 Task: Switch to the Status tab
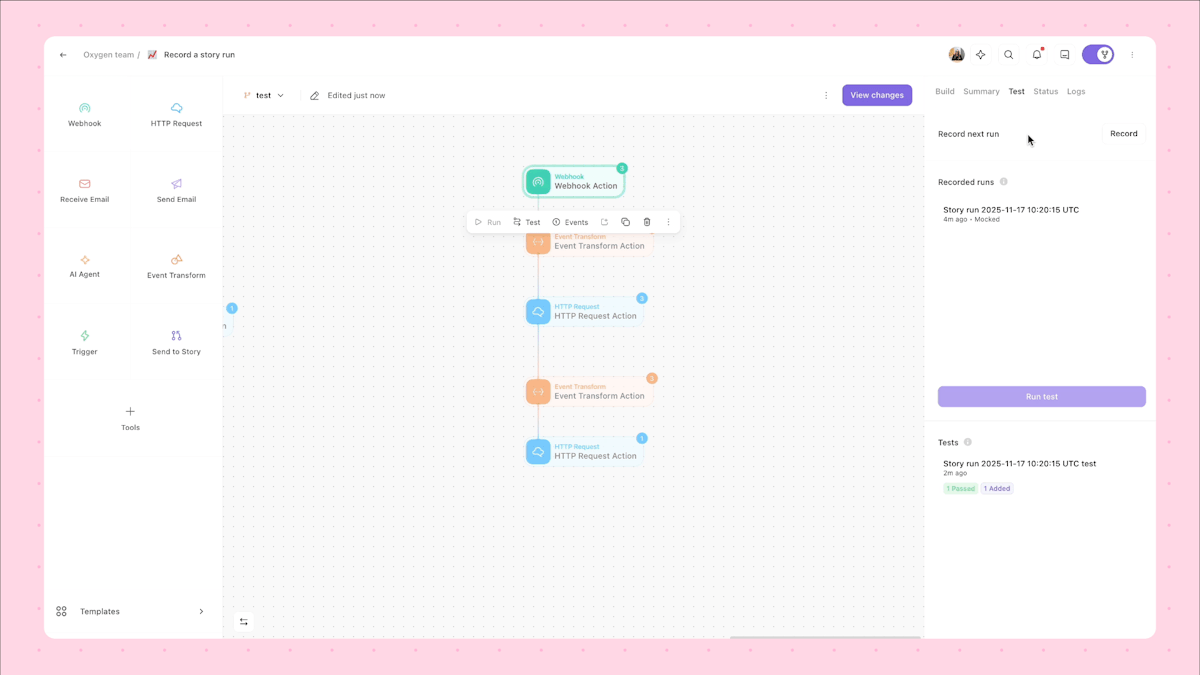(x=1046, y=91)
